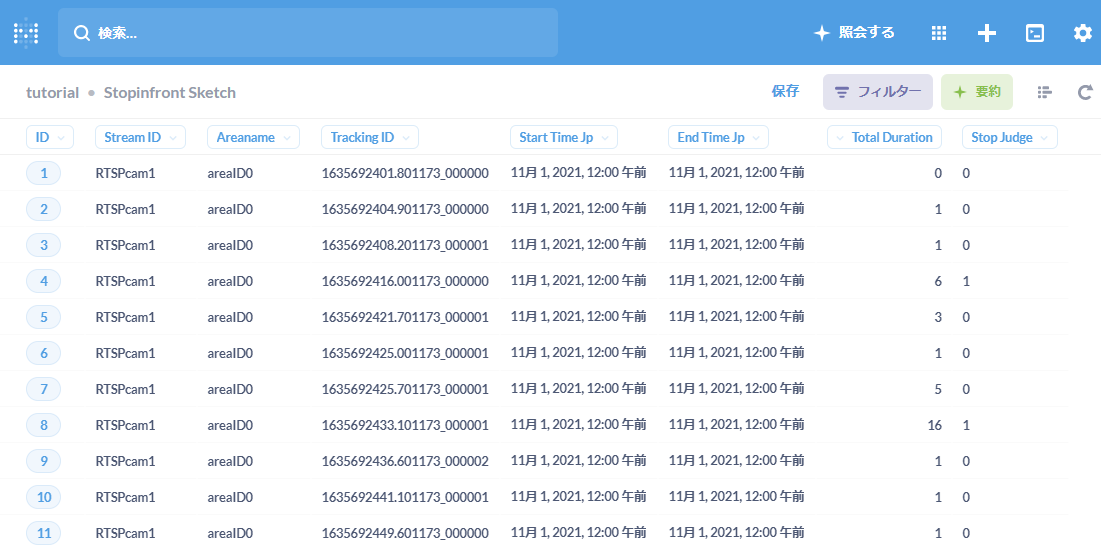Screen dimensions: 1101x545
Task: Click the 要約 summarize button
Action: point(976,92)
